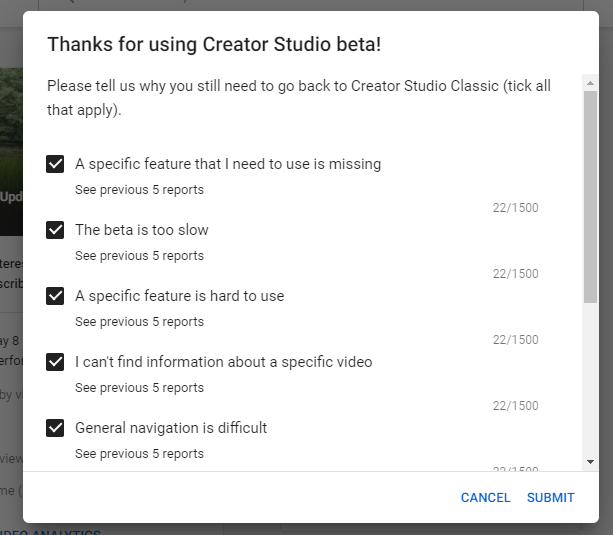Untick 'General navigation is difficult' checkbox

tap(55, 428)
